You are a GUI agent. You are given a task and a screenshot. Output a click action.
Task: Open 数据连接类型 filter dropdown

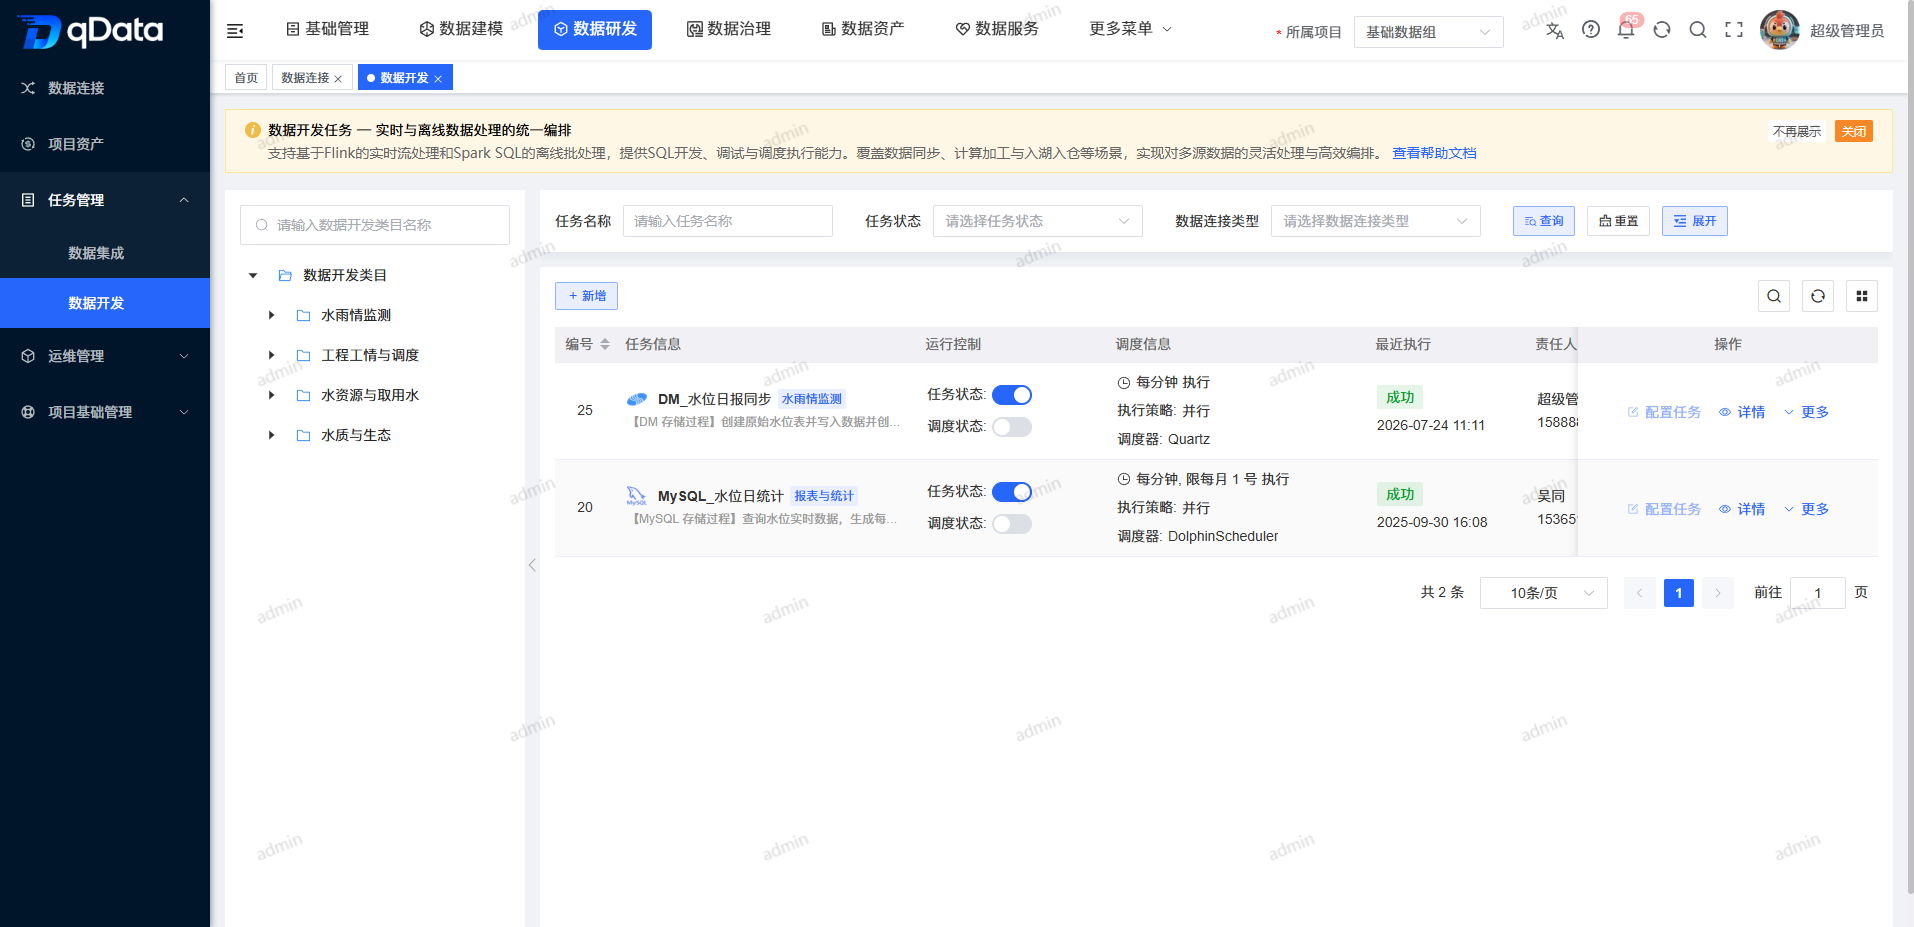1375,221
